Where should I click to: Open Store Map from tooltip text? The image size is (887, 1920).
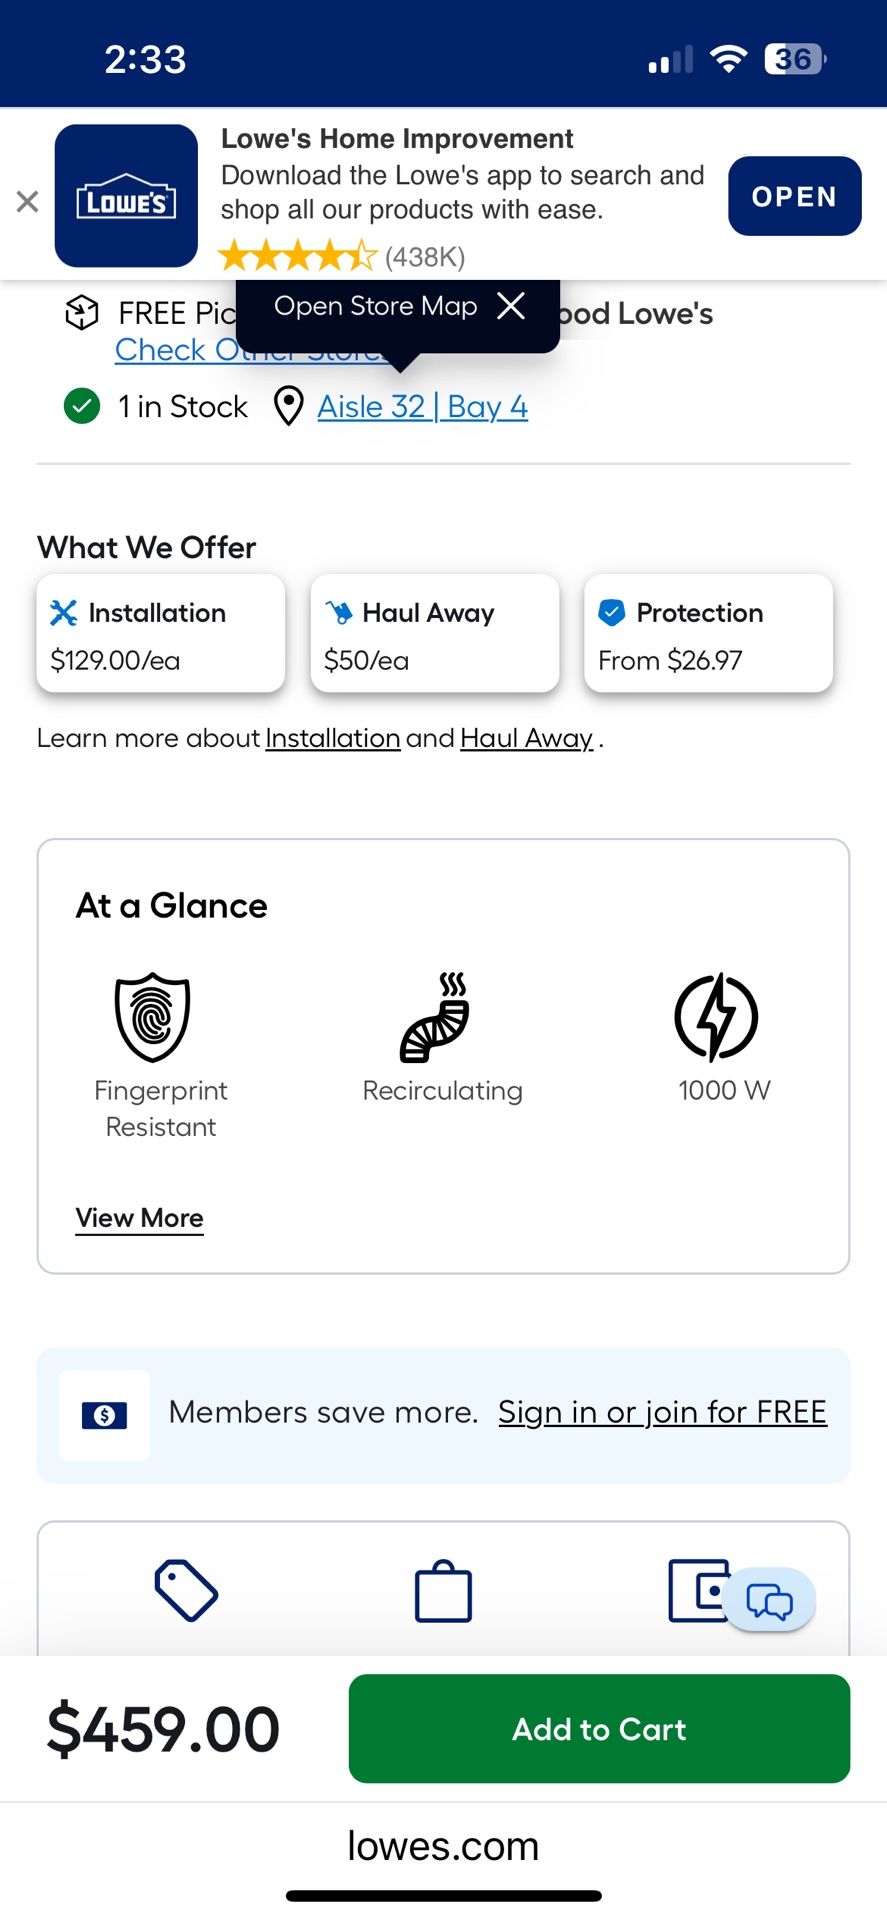[x=375, y=306]
